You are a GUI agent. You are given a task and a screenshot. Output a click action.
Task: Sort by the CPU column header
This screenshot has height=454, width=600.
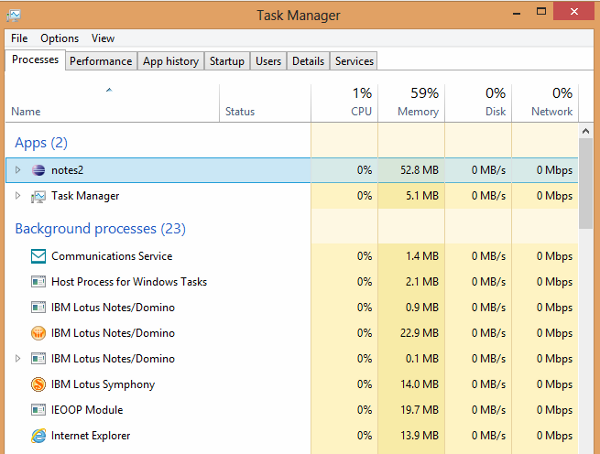(x=344, y=103)
